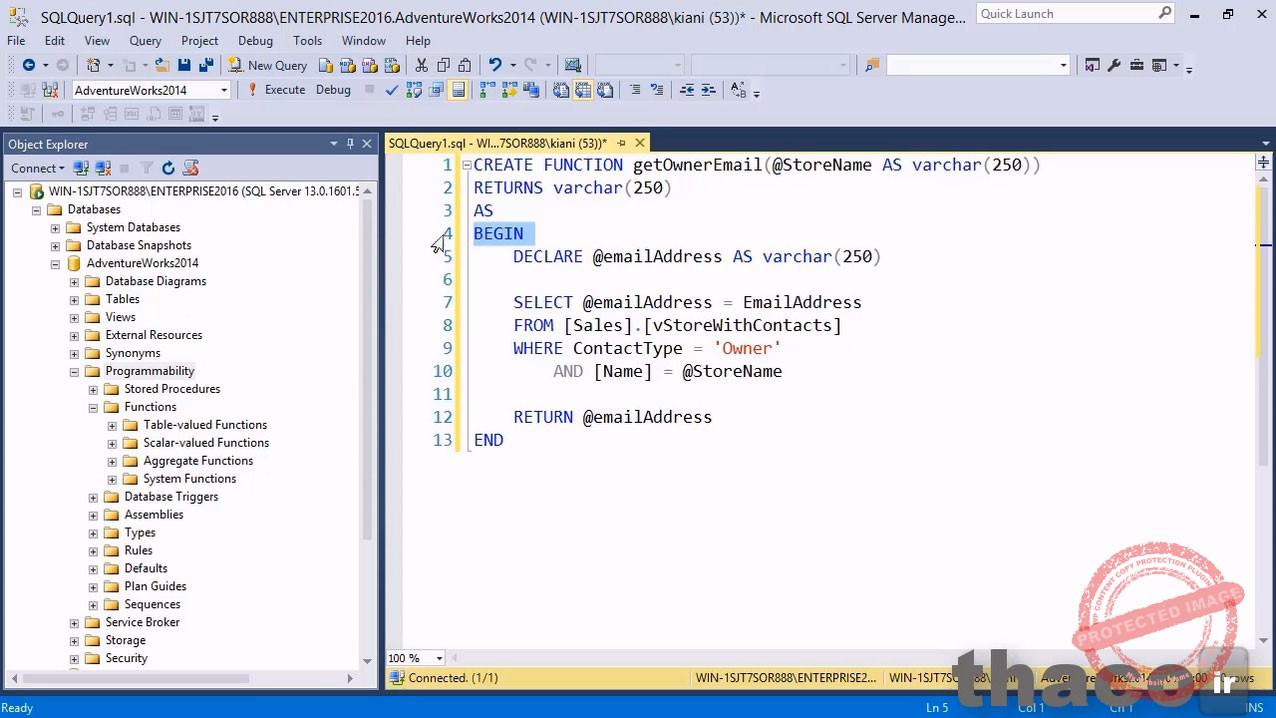1276x718 pixels.
Task: Refresh the Object Explorer tree
Action: (x=168, y=168)
